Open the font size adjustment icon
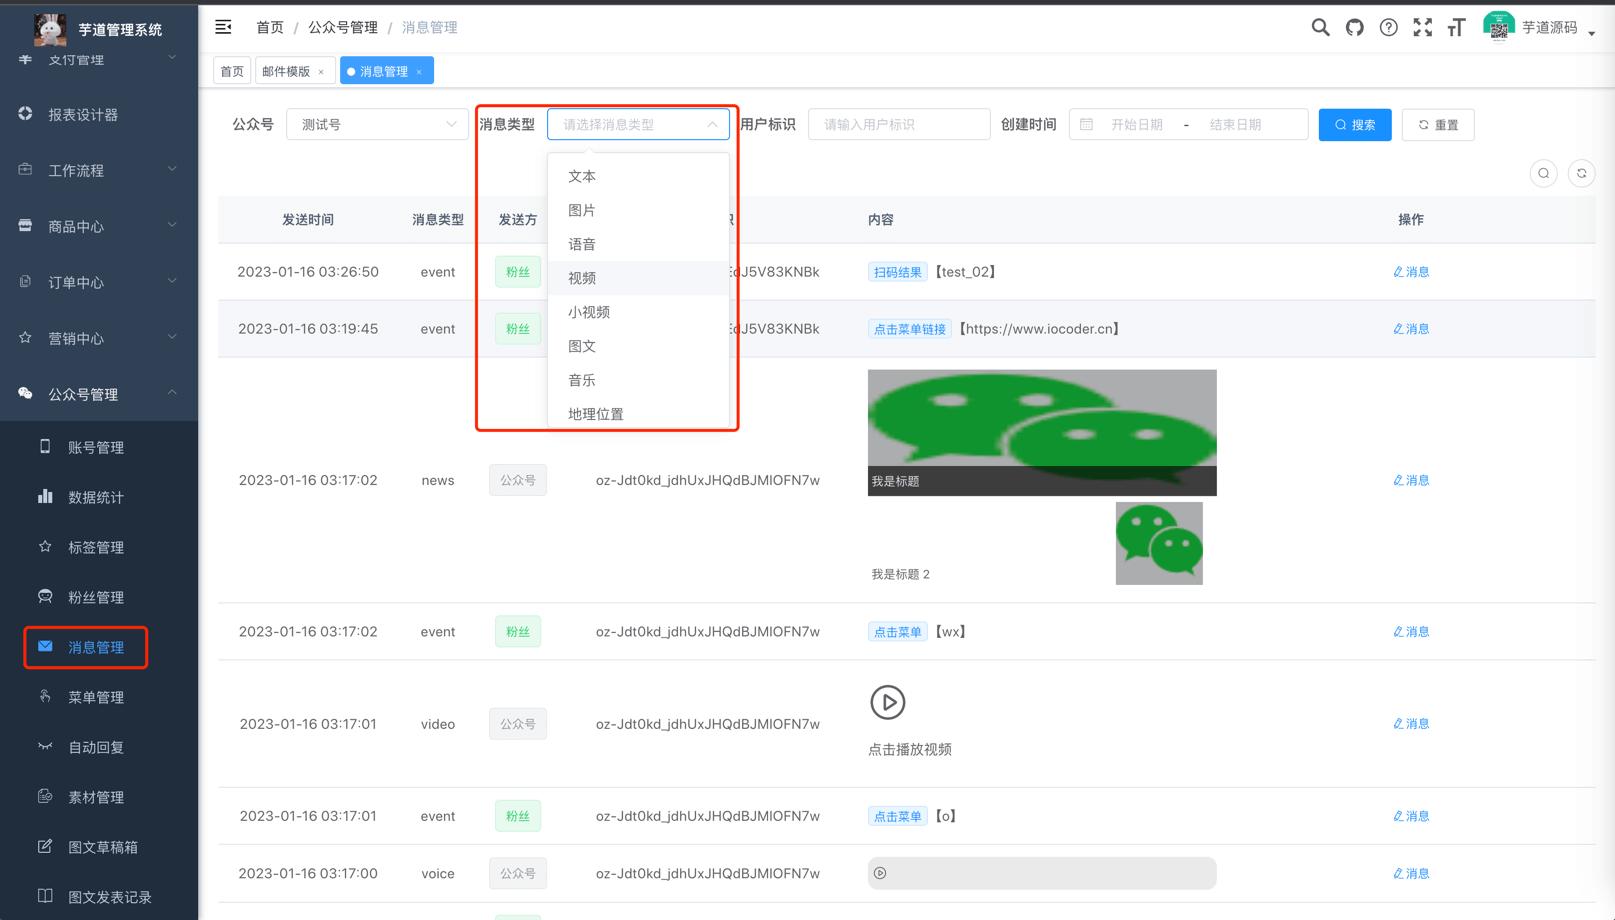 (x=1456, y=27)
